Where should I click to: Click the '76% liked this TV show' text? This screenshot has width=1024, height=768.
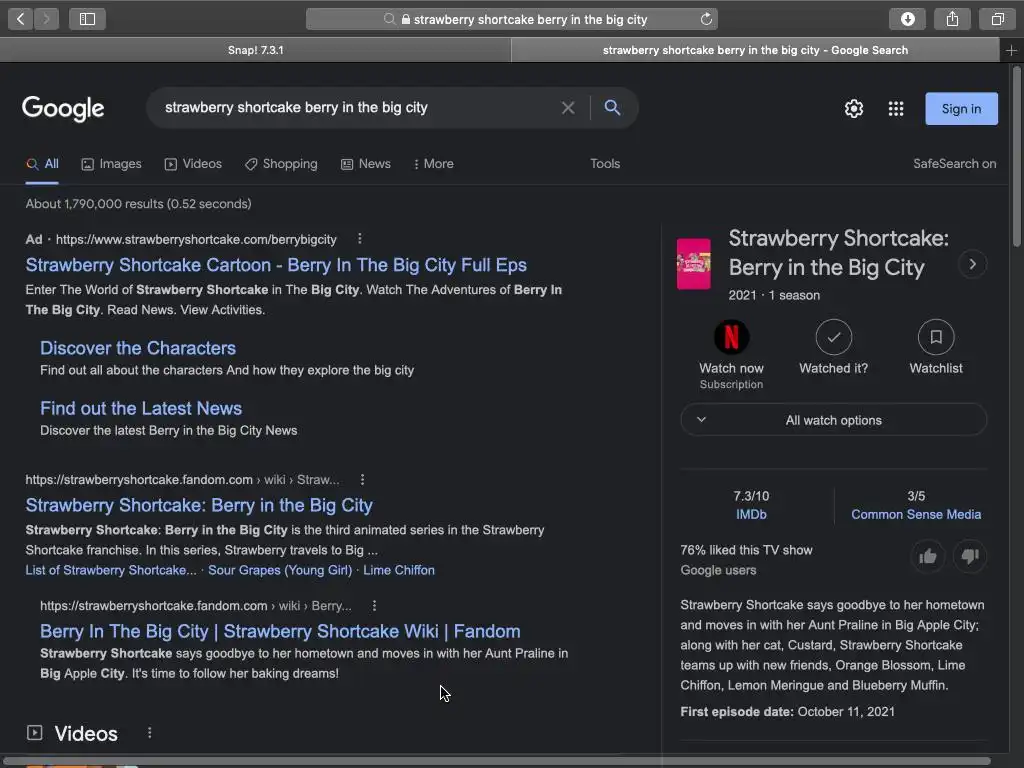[746, 550]
